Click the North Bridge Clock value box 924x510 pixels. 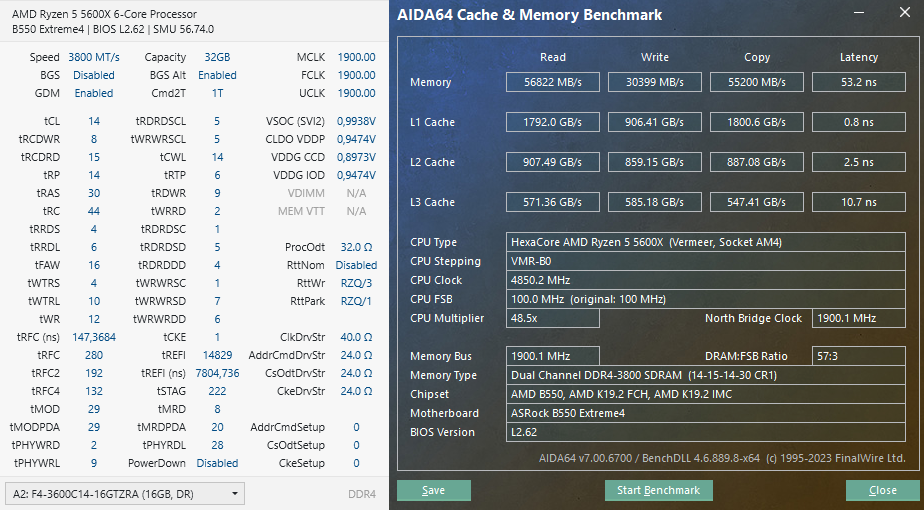[x=858, y=318]
